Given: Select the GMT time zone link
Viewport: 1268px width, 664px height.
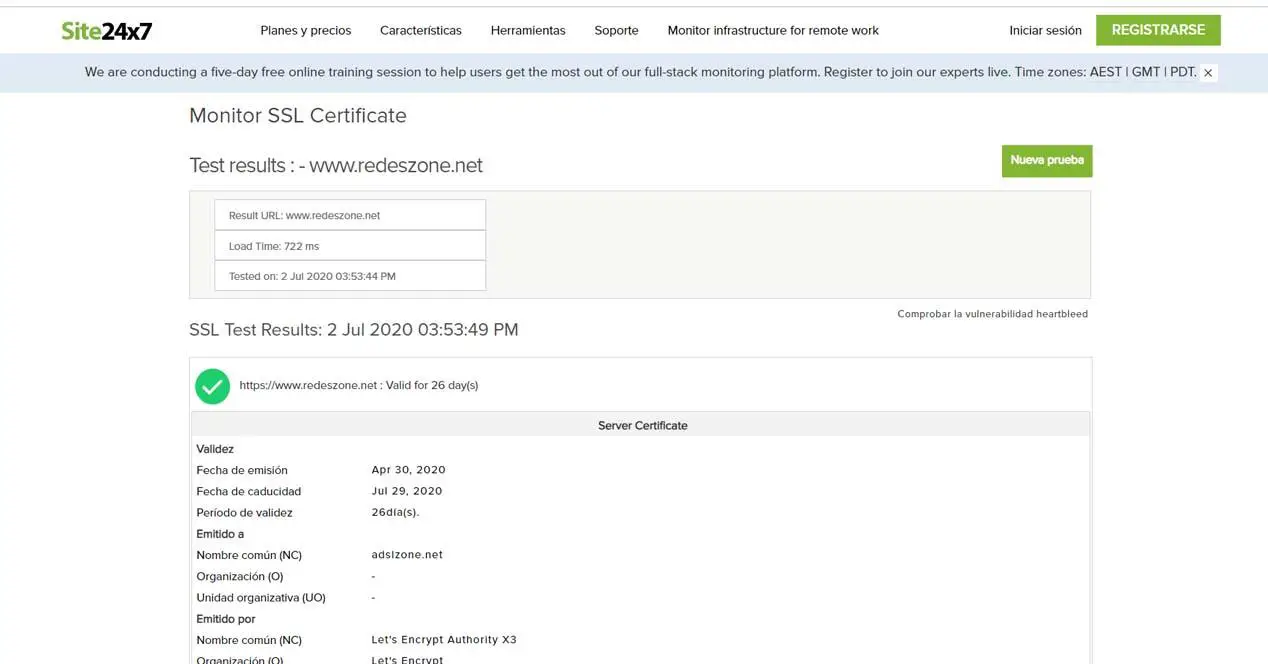Looking at the screenshot, I should 1146,72.
